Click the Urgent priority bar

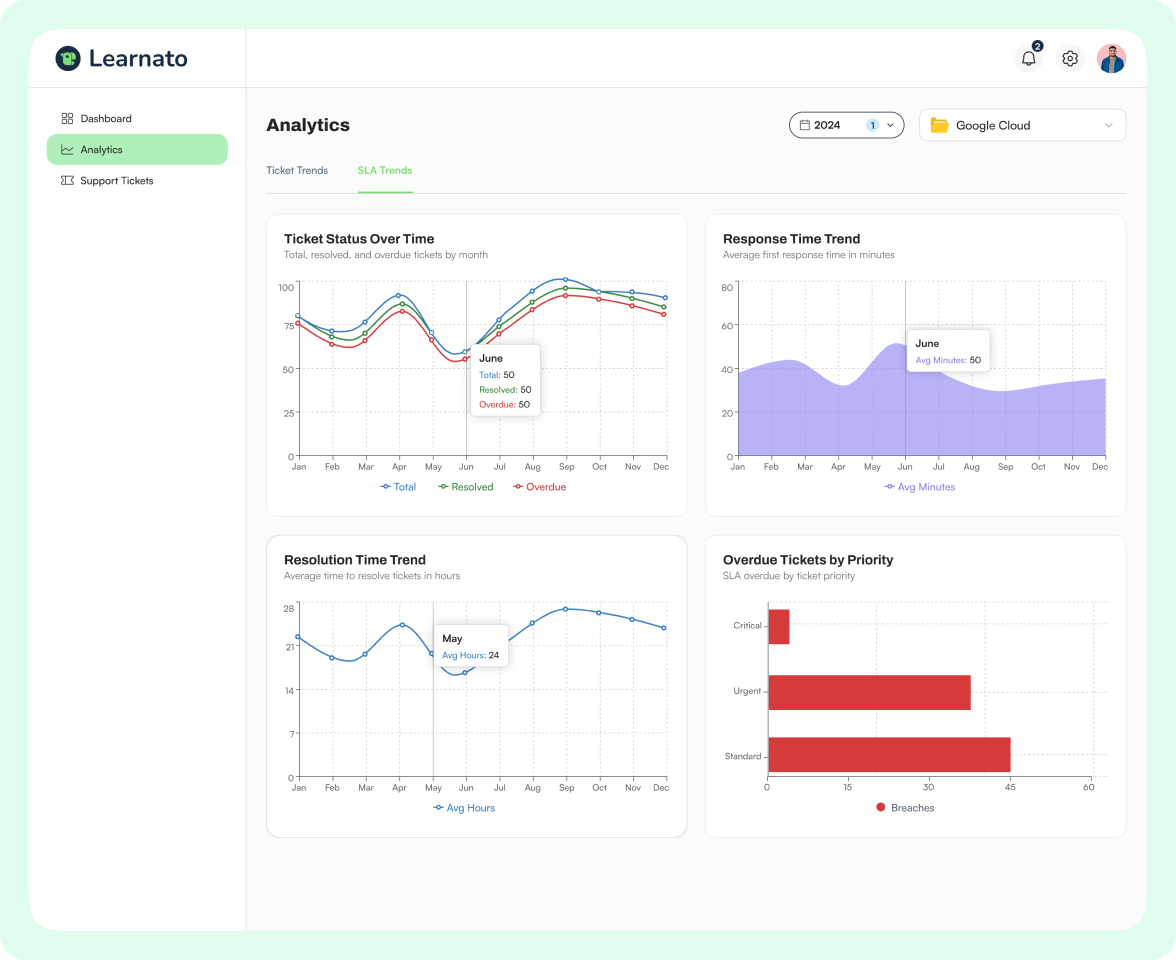coord(869,692)
